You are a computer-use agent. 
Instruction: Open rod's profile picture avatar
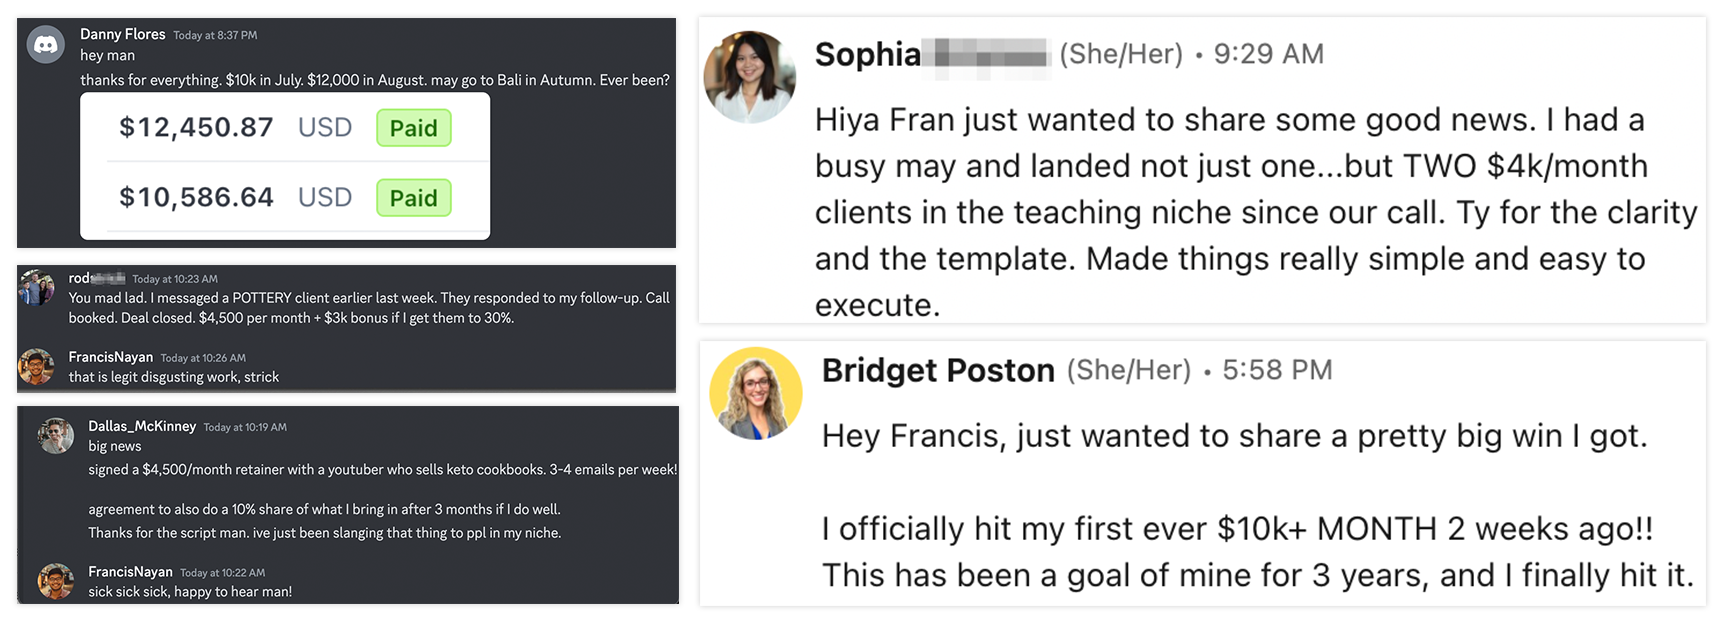pyautogui.click(x=37, y=288)
